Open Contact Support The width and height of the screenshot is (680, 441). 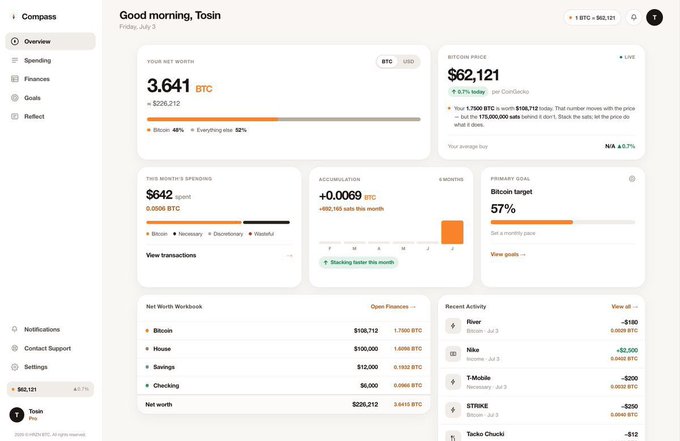pyautogui.click(x=50, y=348)
